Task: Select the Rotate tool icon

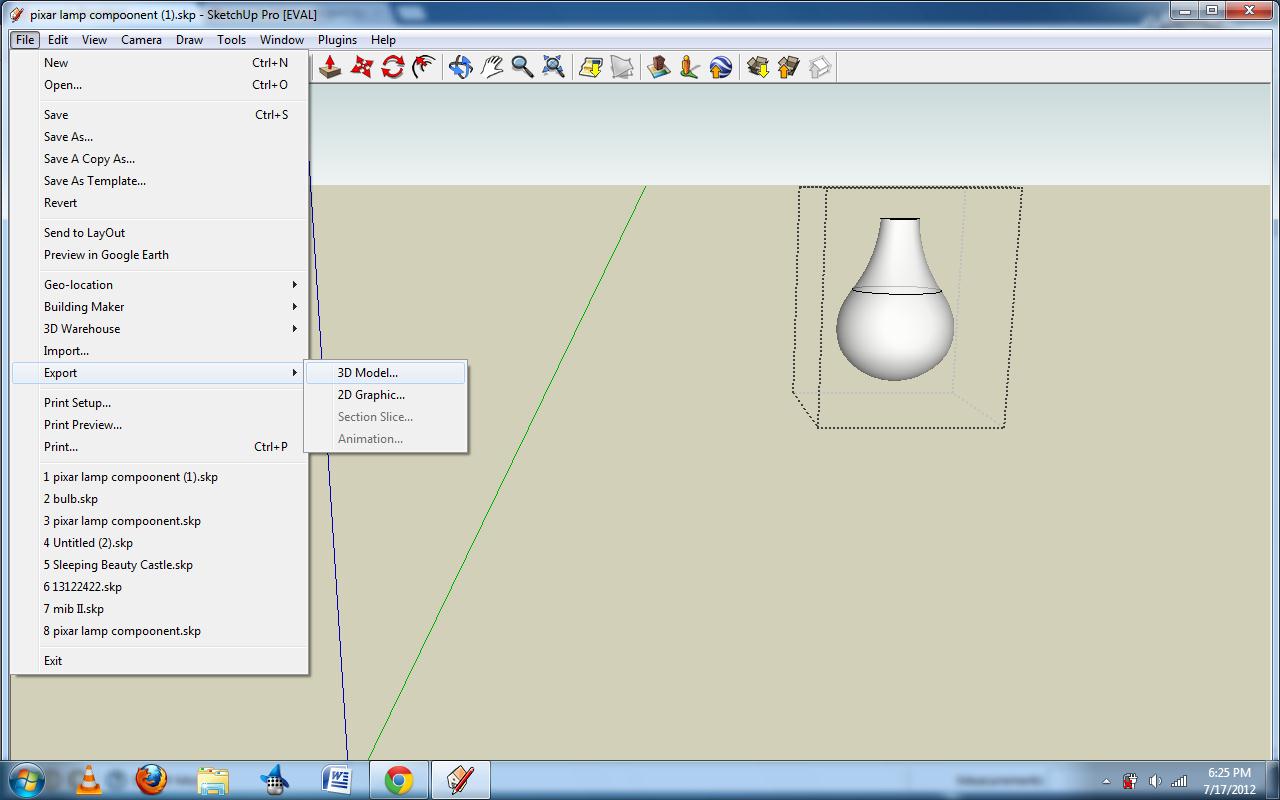Action: click(393, 67)
